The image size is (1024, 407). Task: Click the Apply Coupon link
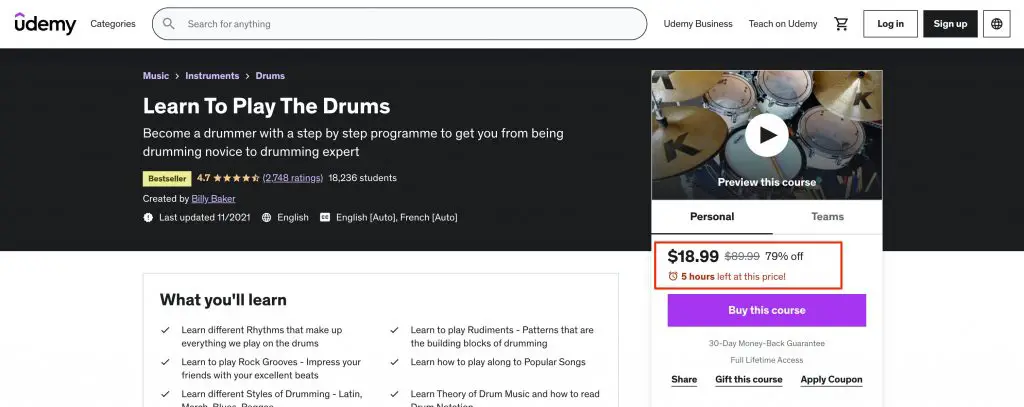831,380
